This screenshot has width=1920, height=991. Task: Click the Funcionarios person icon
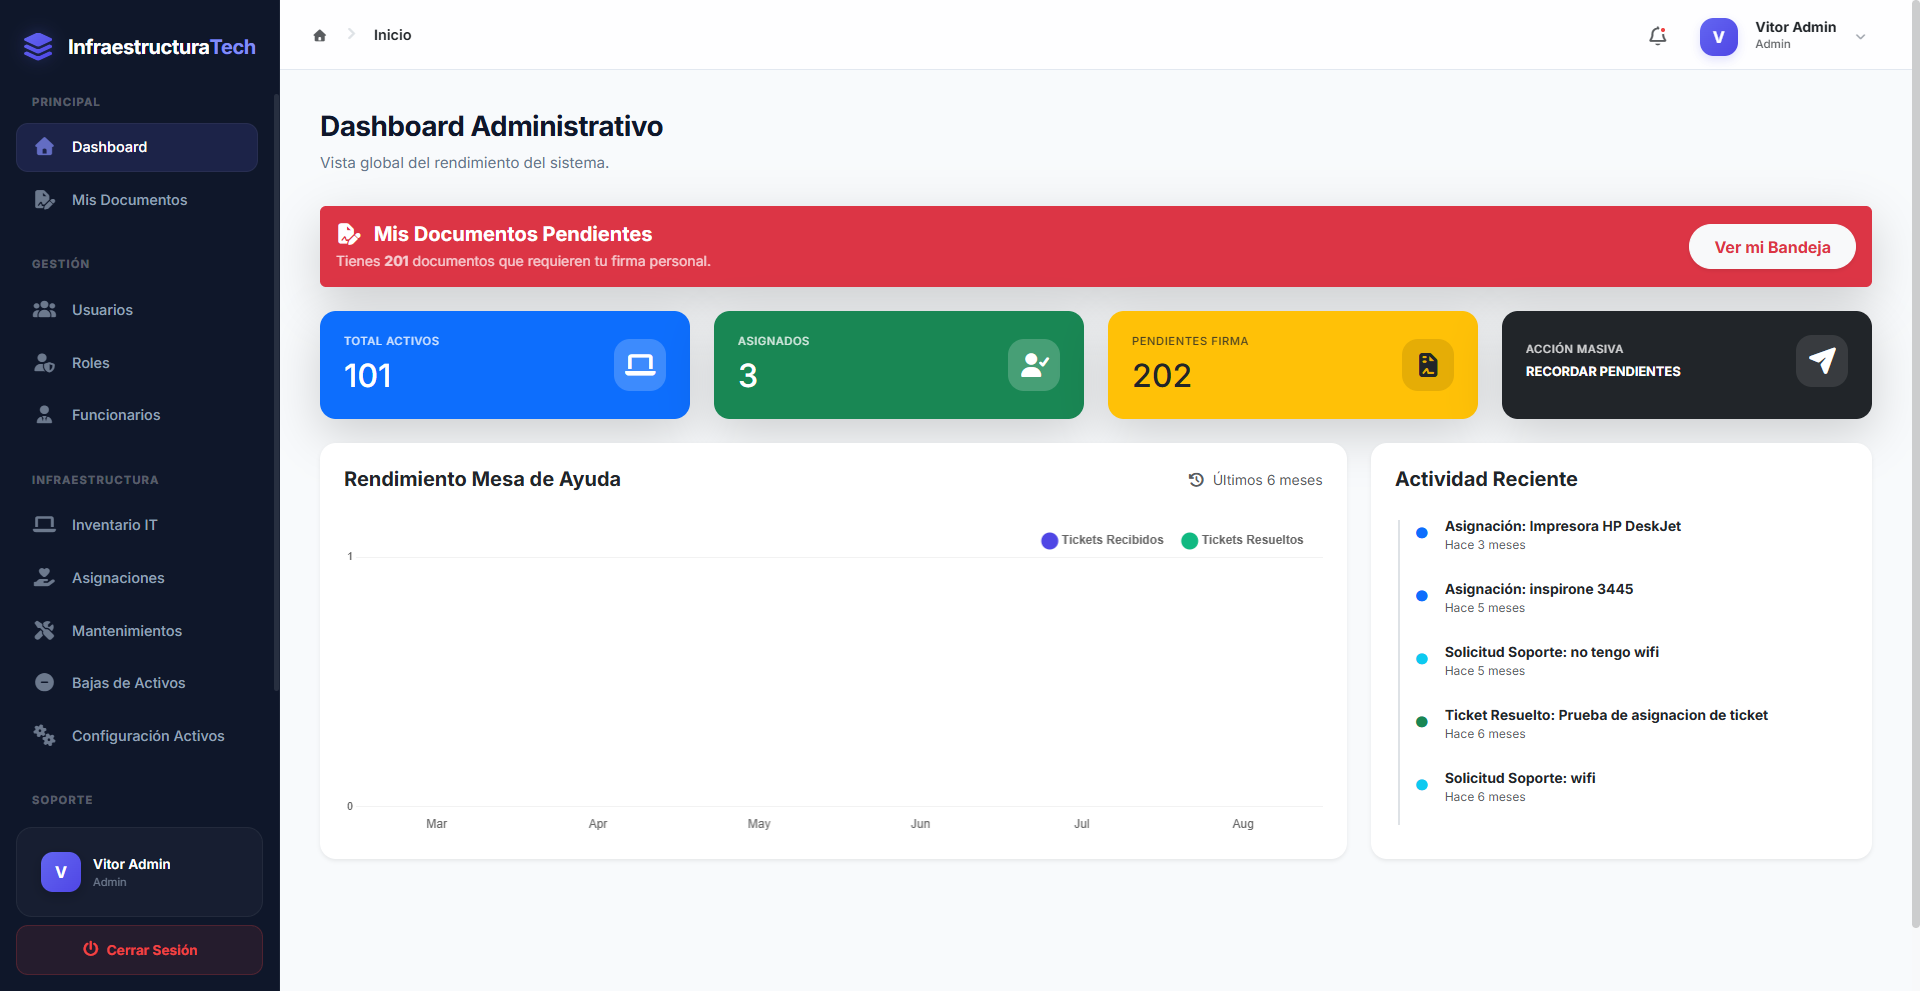[44, 415]
